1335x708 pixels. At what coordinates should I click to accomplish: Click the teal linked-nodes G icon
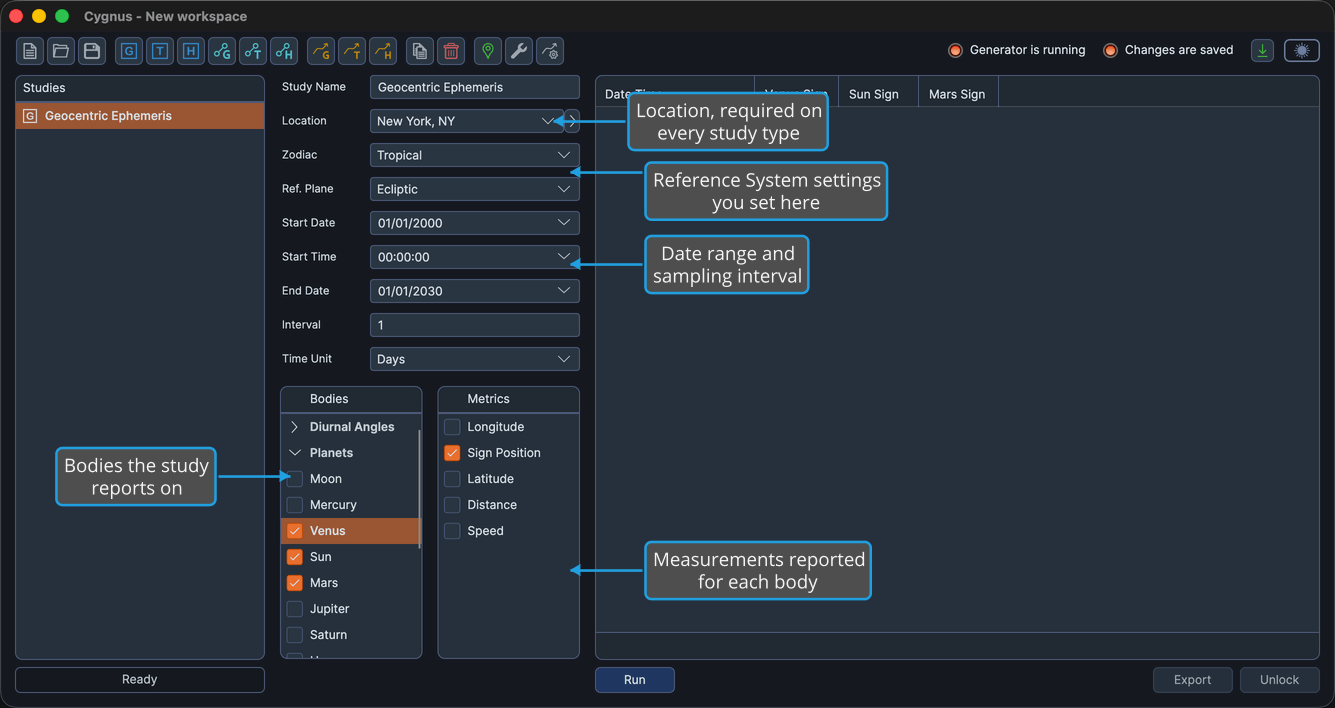point(222,51)
